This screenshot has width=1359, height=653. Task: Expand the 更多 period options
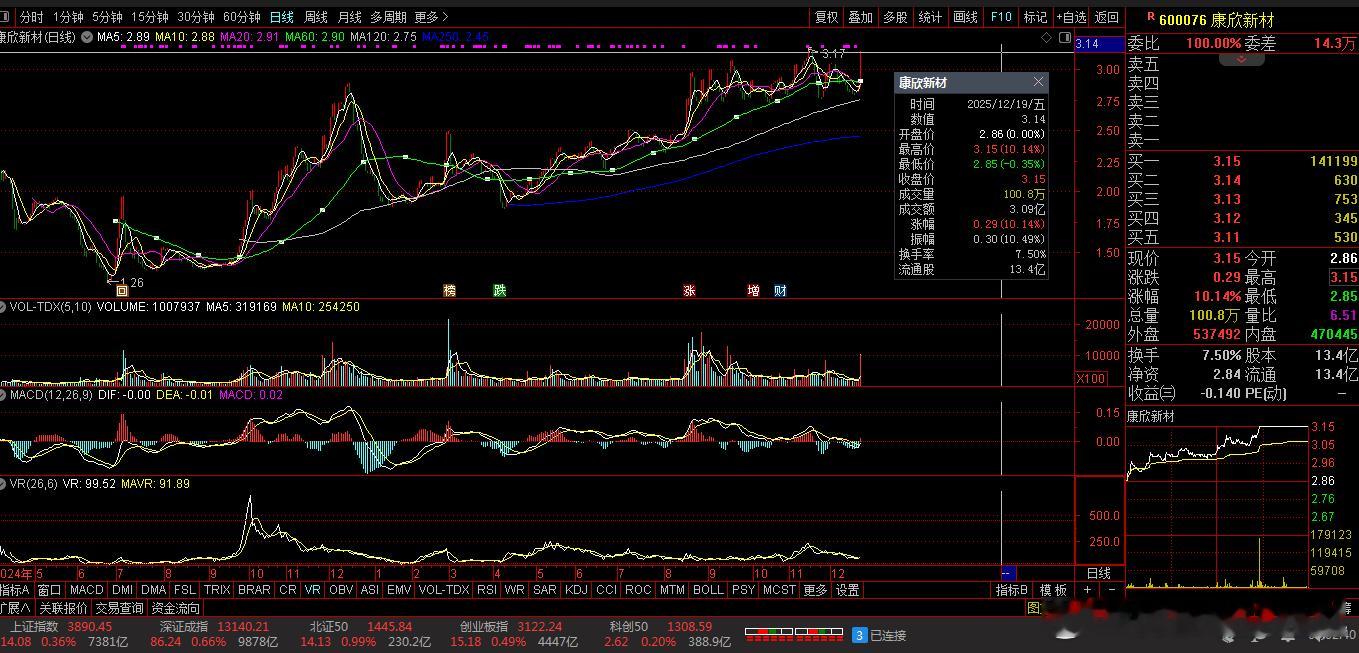[431, 17]
